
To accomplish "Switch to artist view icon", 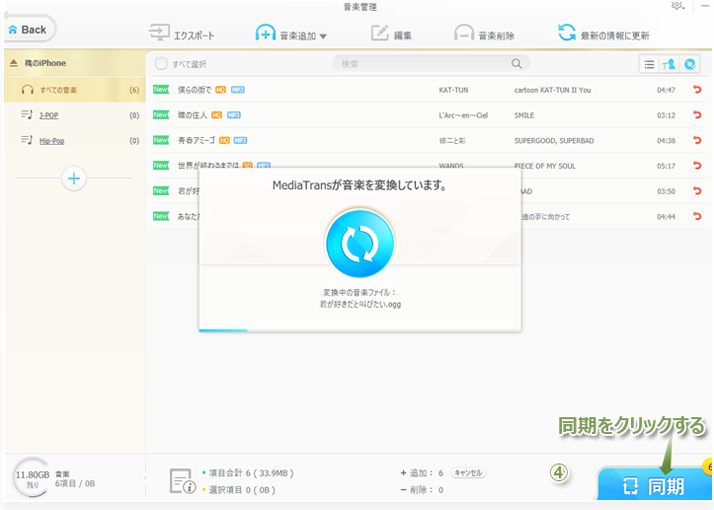I will [x=669, y=64].
